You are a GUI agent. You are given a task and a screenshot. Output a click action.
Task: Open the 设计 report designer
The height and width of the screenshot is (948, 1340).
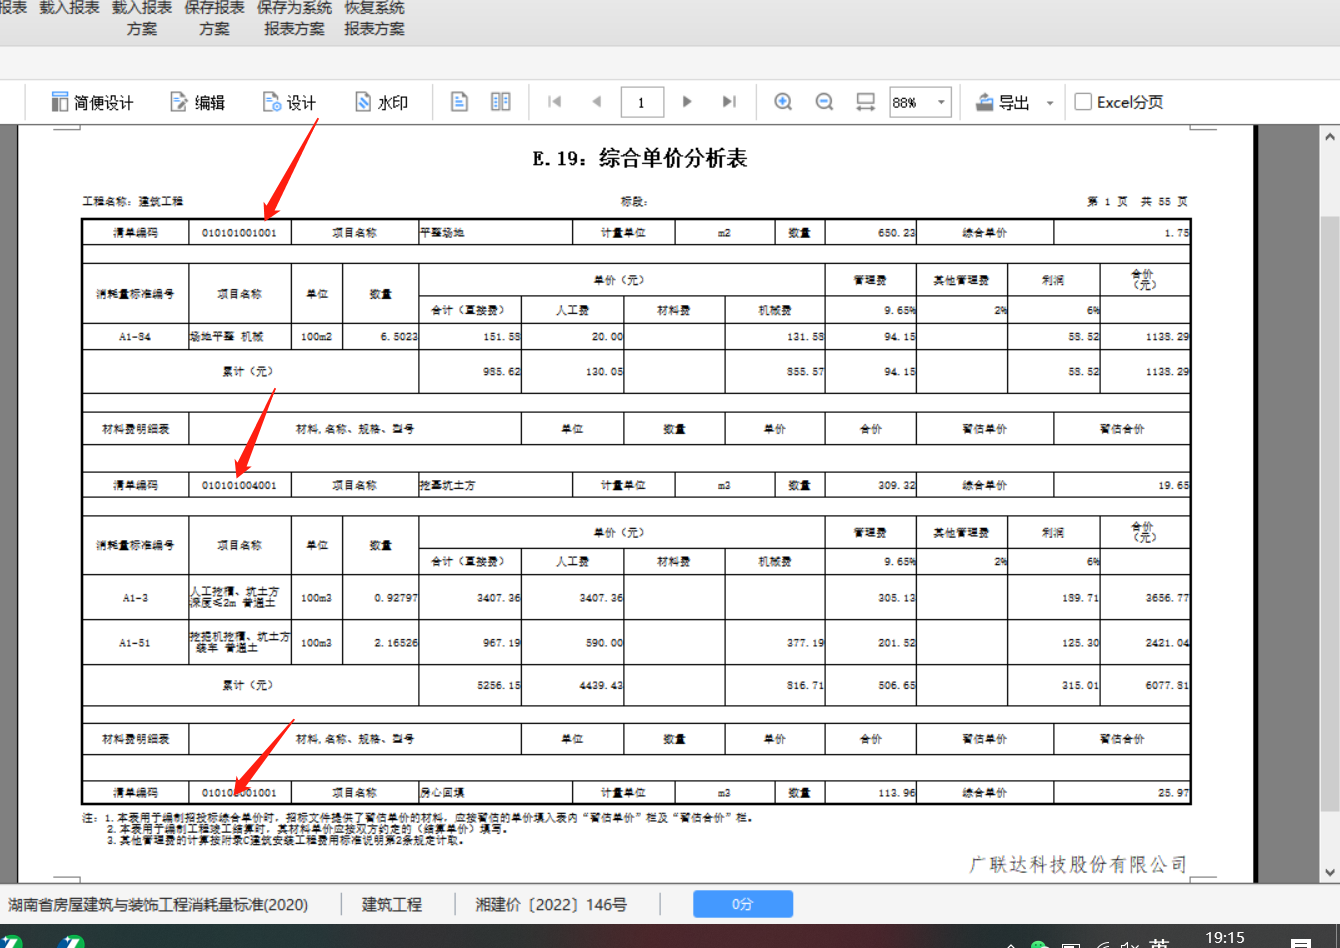289,102
